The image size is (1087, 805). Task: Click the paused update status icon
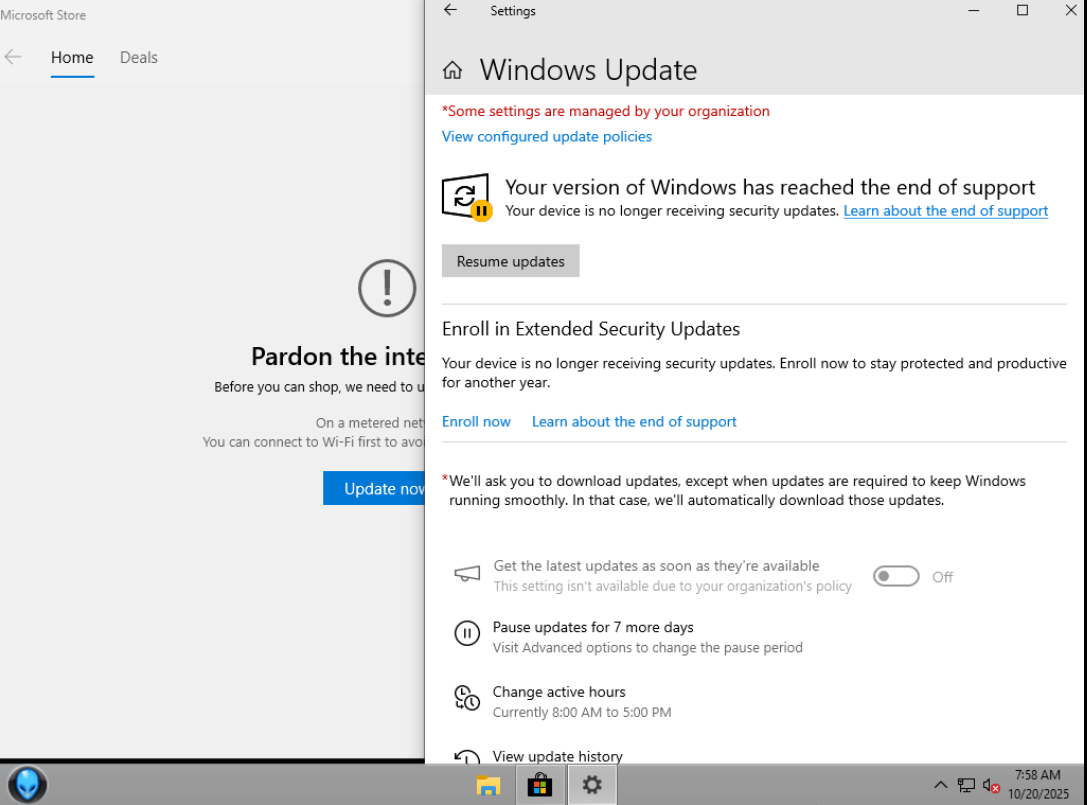[x=467, y=197]
